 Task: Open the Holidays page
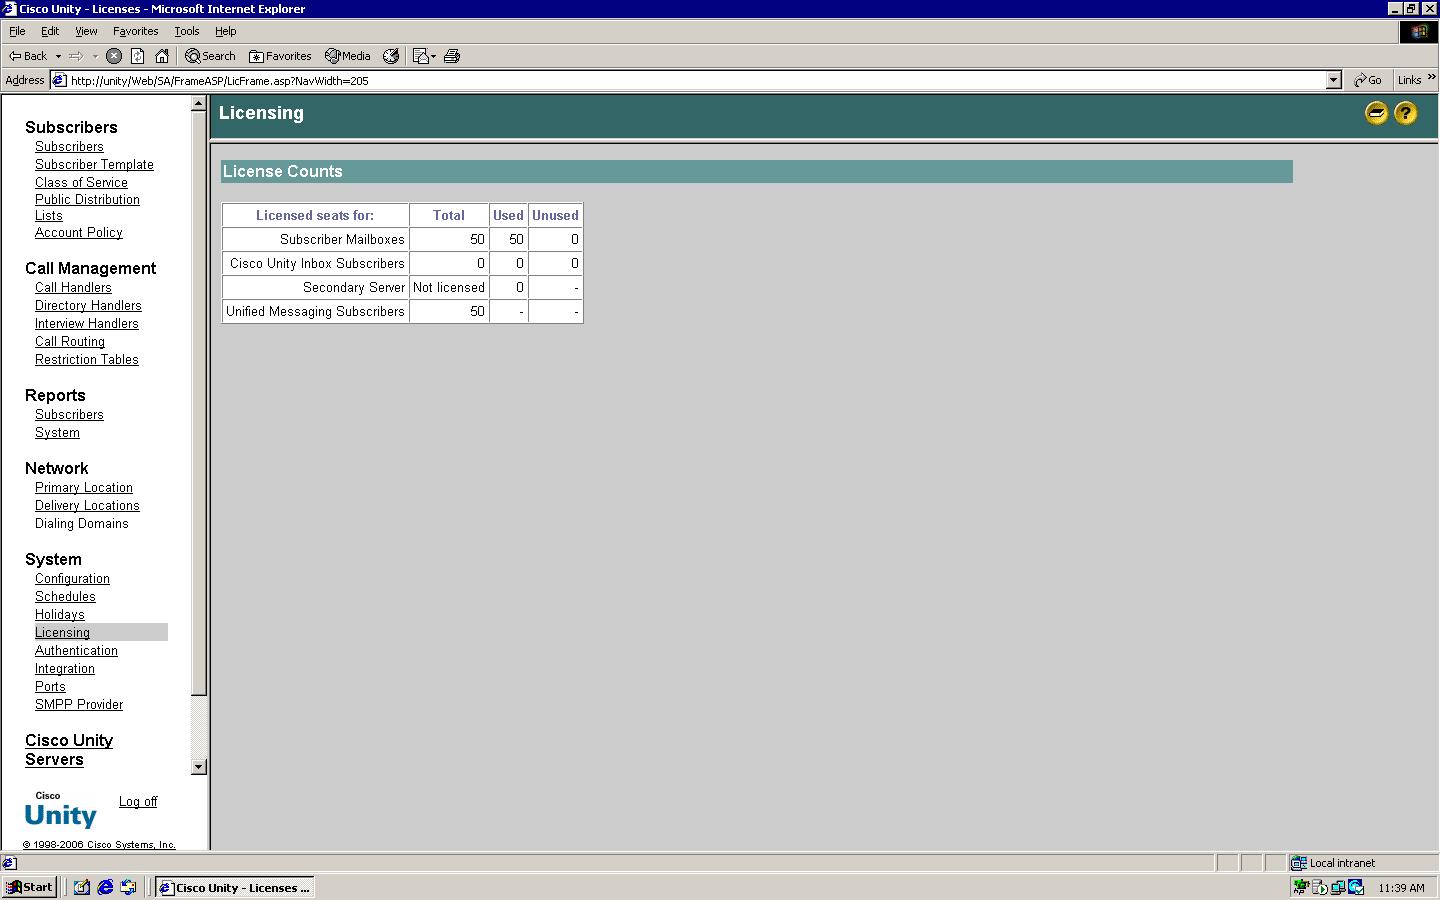tap(60, 614)
